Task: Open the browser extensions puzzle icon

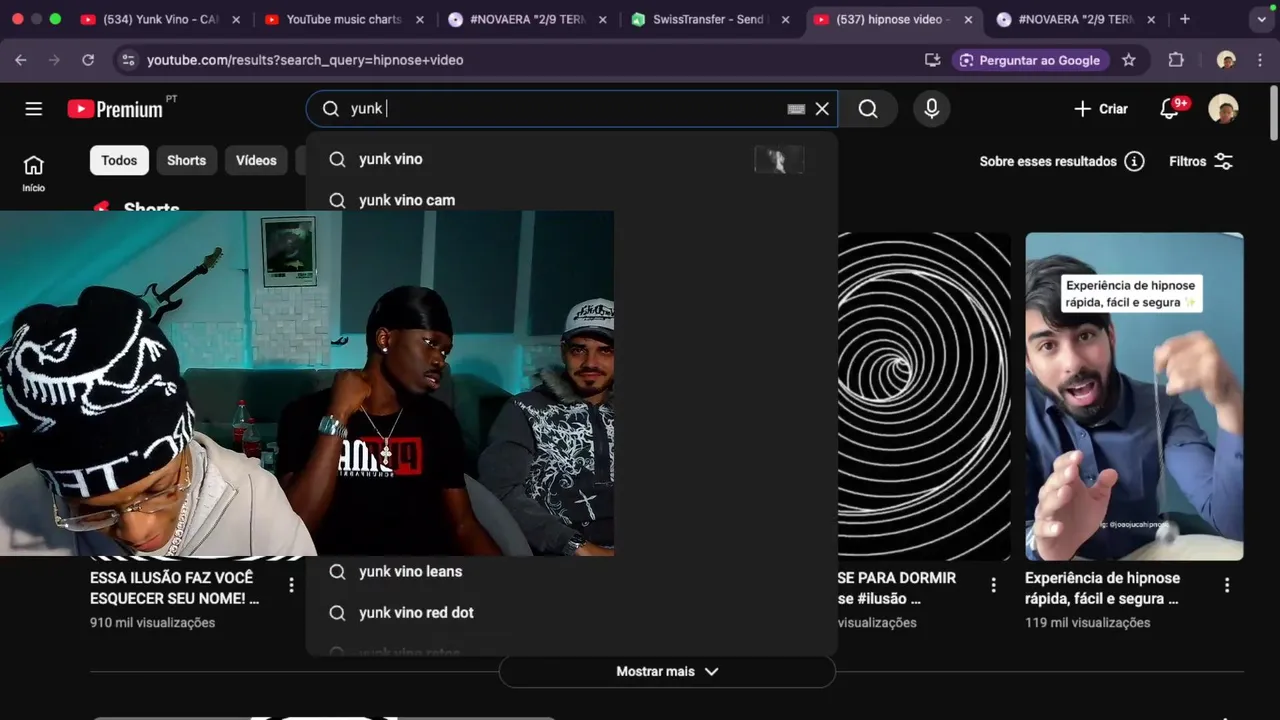Action: 1176,60
